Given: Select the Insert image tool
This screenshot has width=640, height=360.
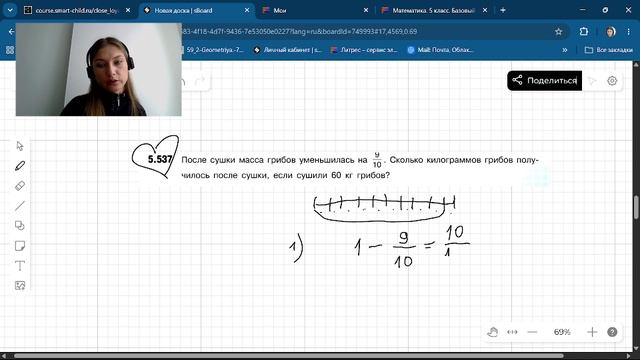Looking at the screenshot, I should (x=20, y=285).
